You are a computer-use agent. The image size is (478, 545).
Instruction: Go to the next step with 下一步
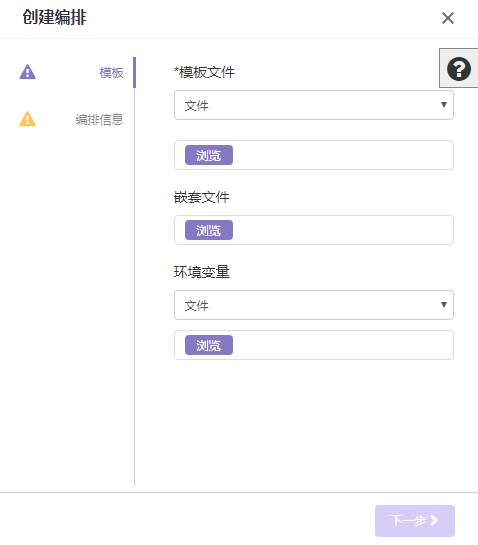pyautogui.click(x=415, y=521)
